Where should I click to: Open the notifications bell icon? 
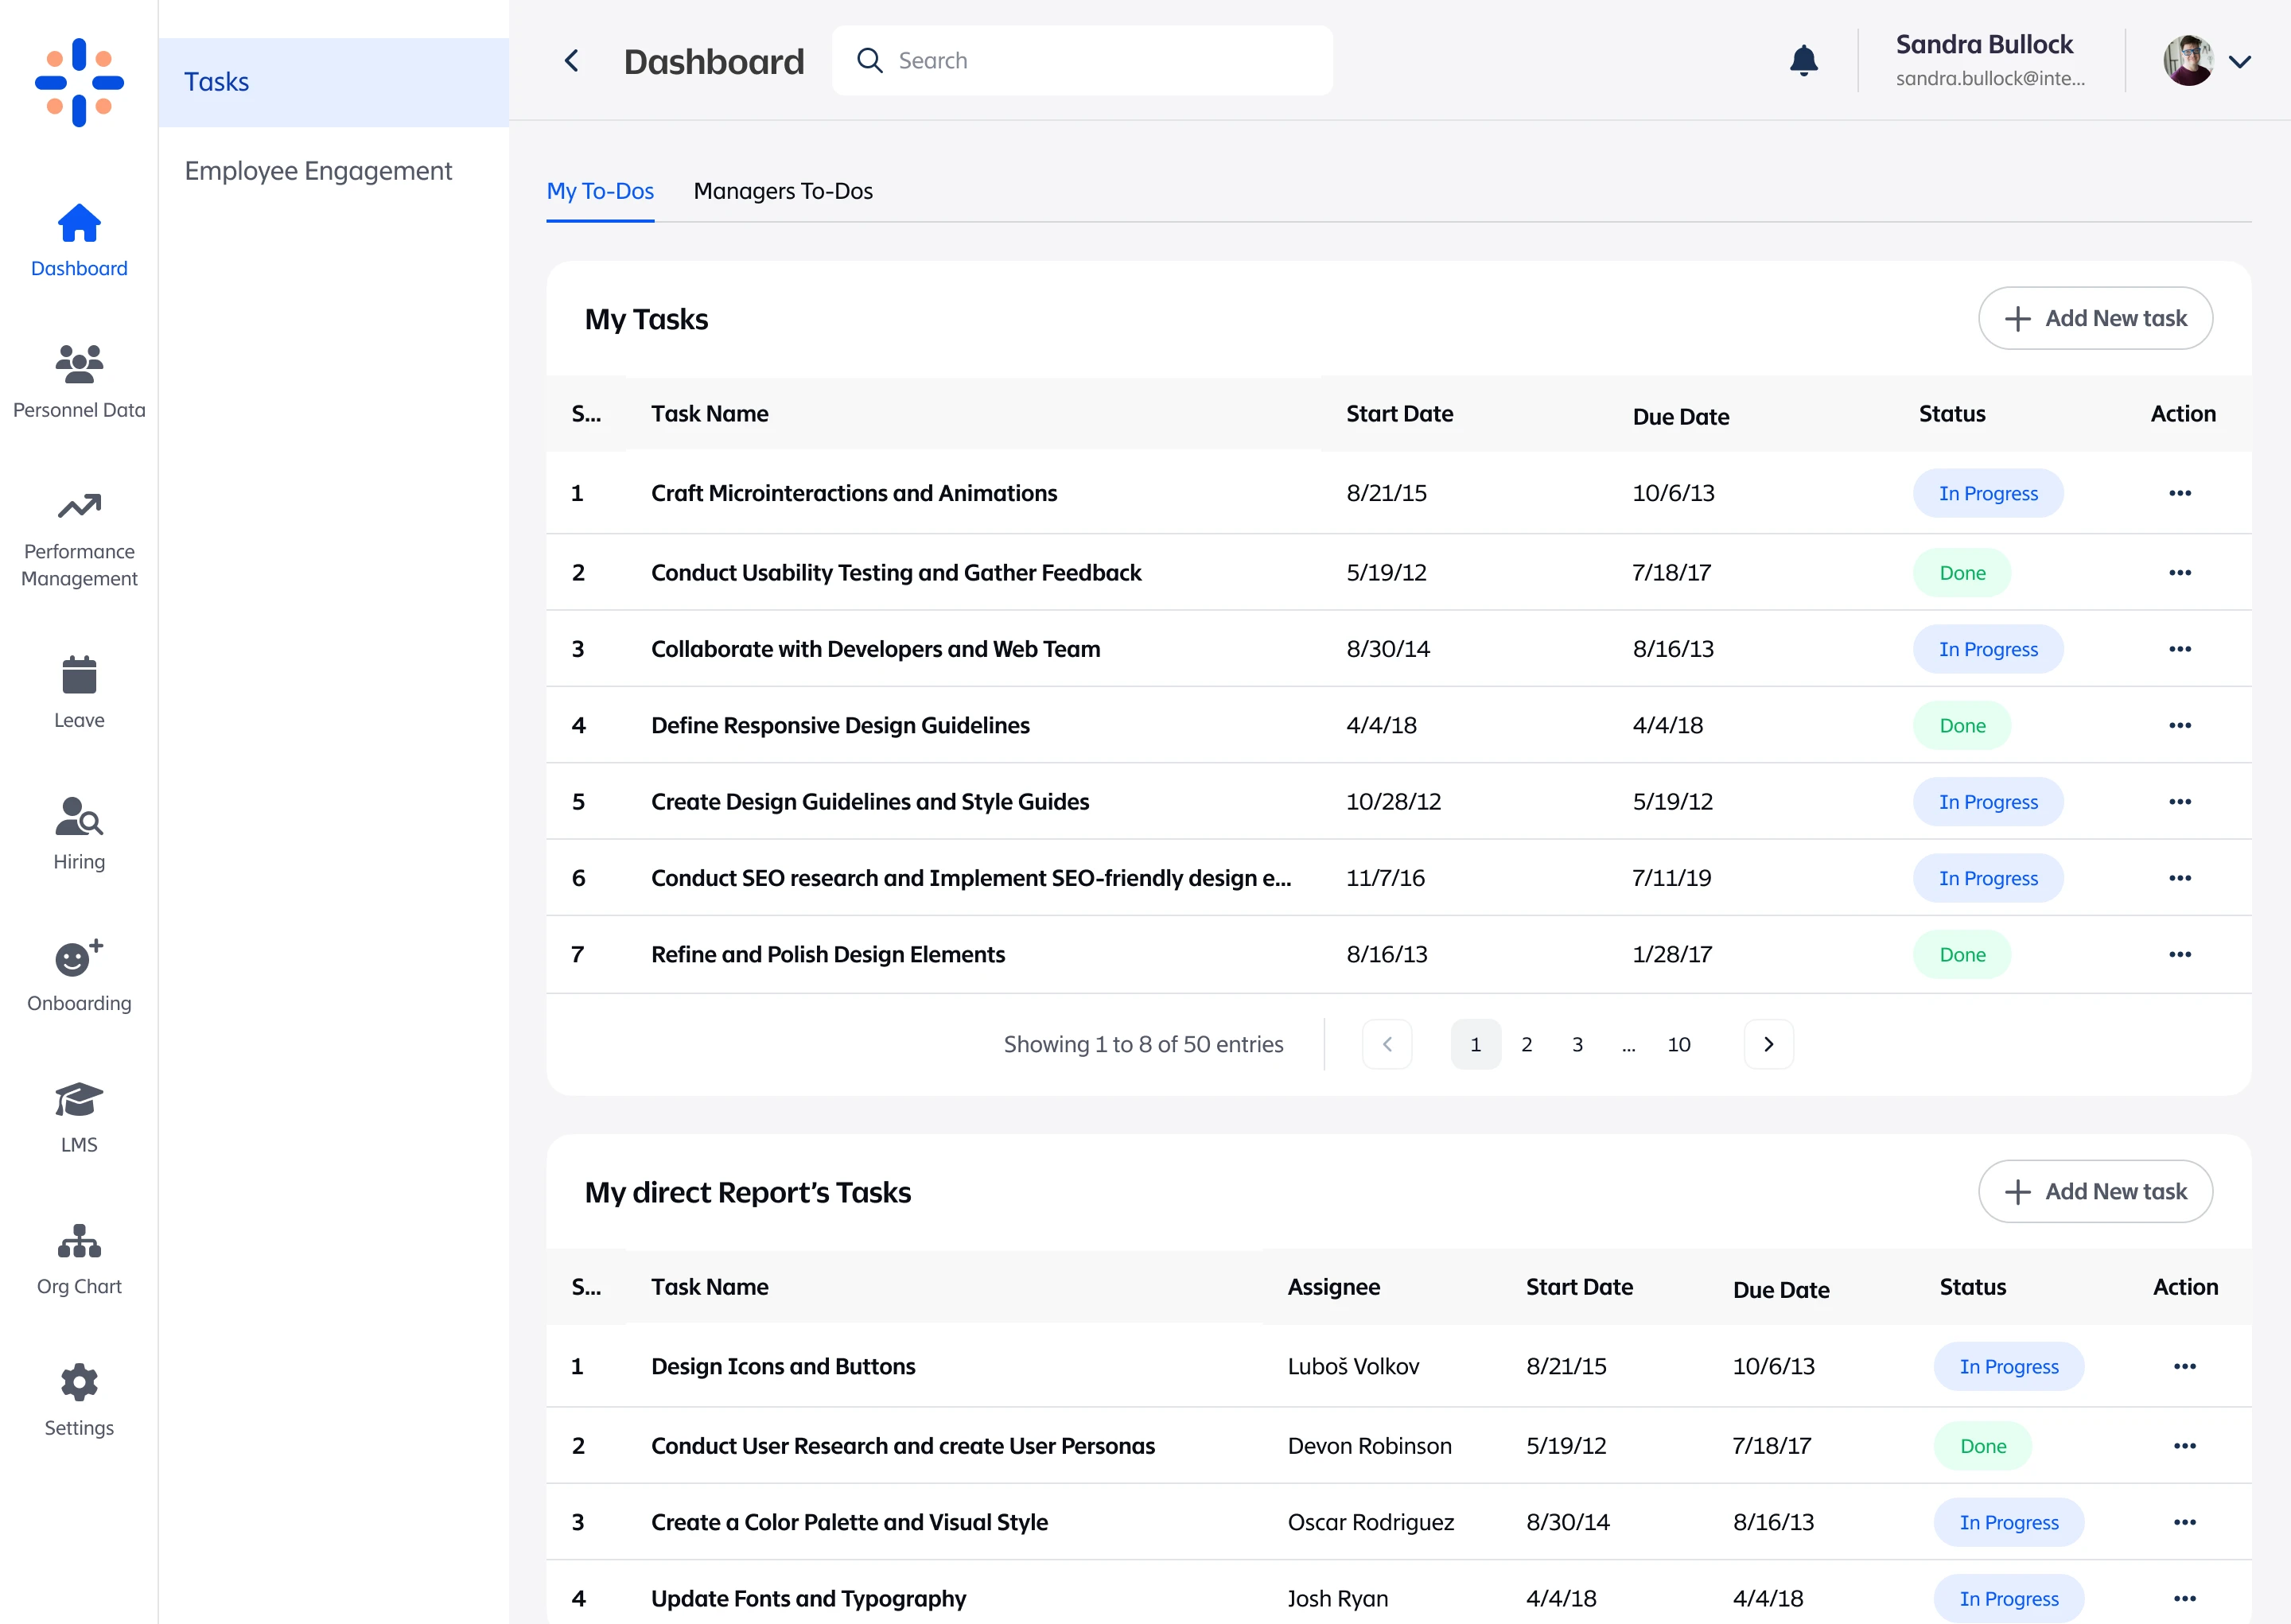pos(1803,61)
